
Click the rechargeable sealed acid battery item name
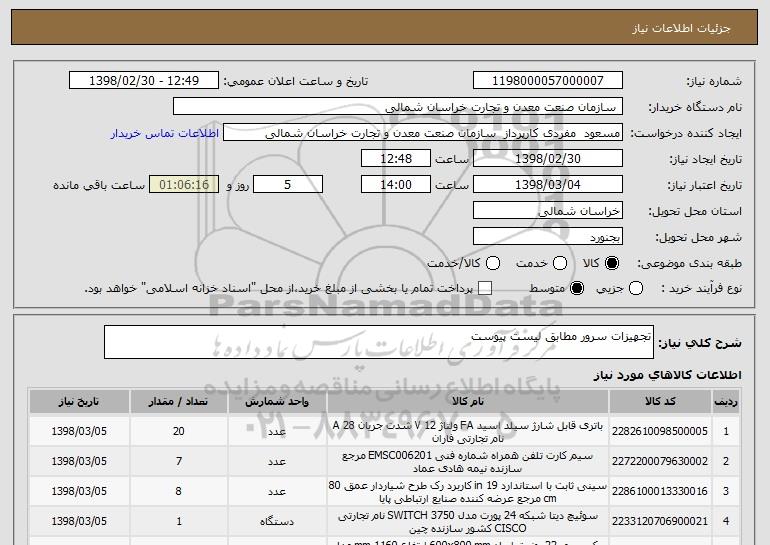click(468, 432)
